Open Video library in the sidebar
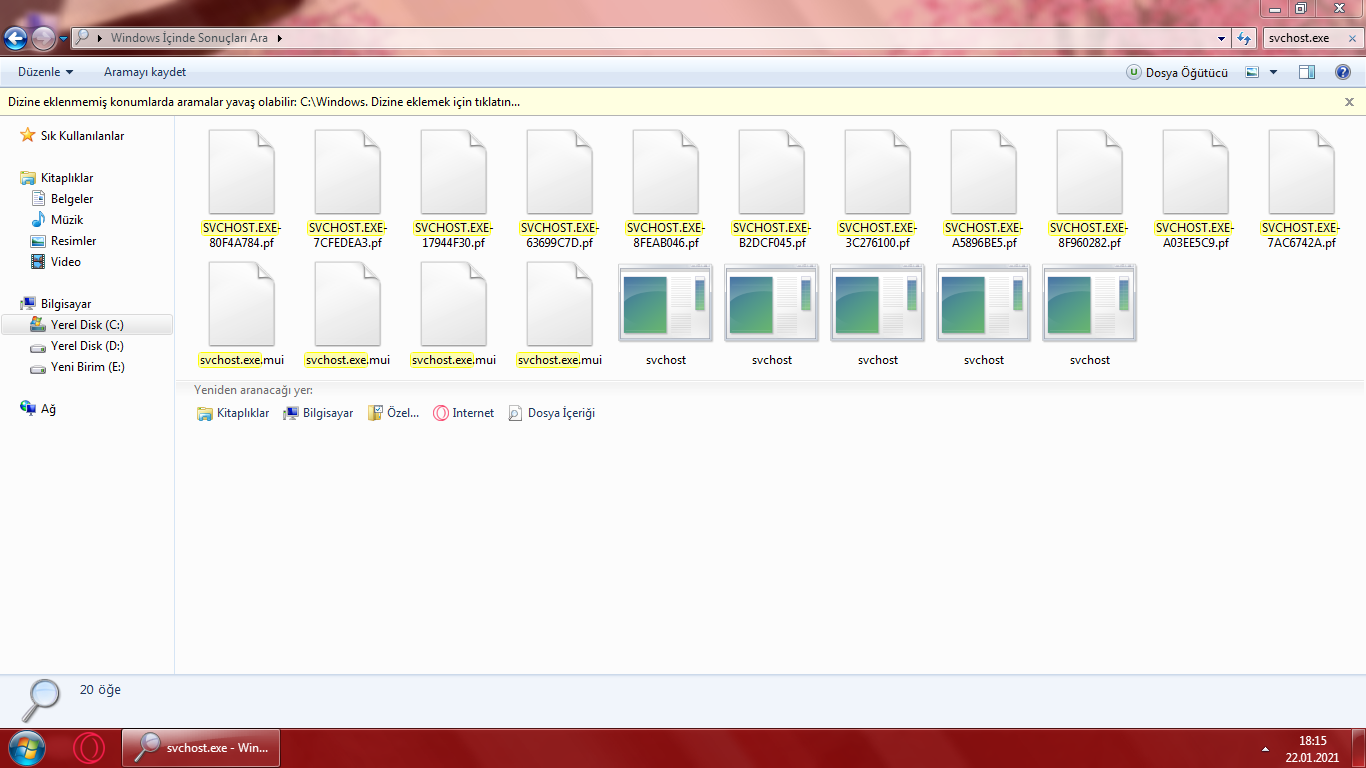 (x=56, y=262)
